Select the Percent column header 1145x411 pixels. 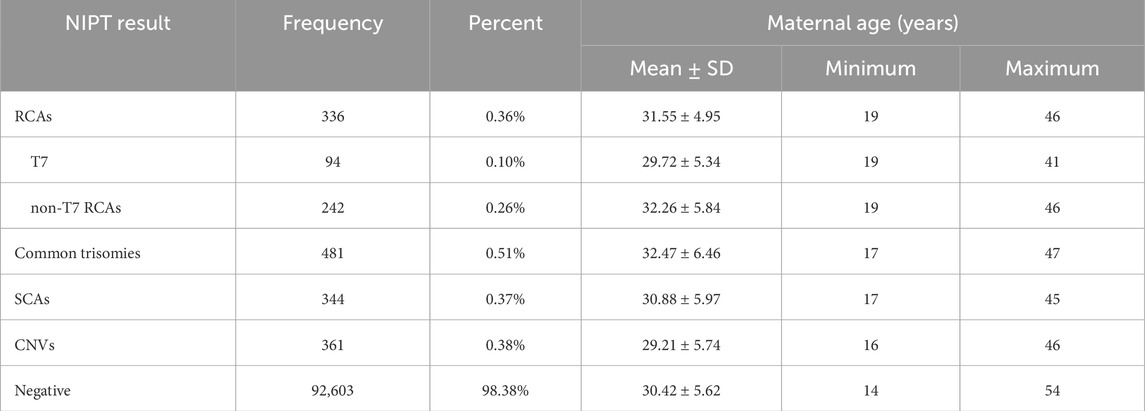click(x=504, y=24)
